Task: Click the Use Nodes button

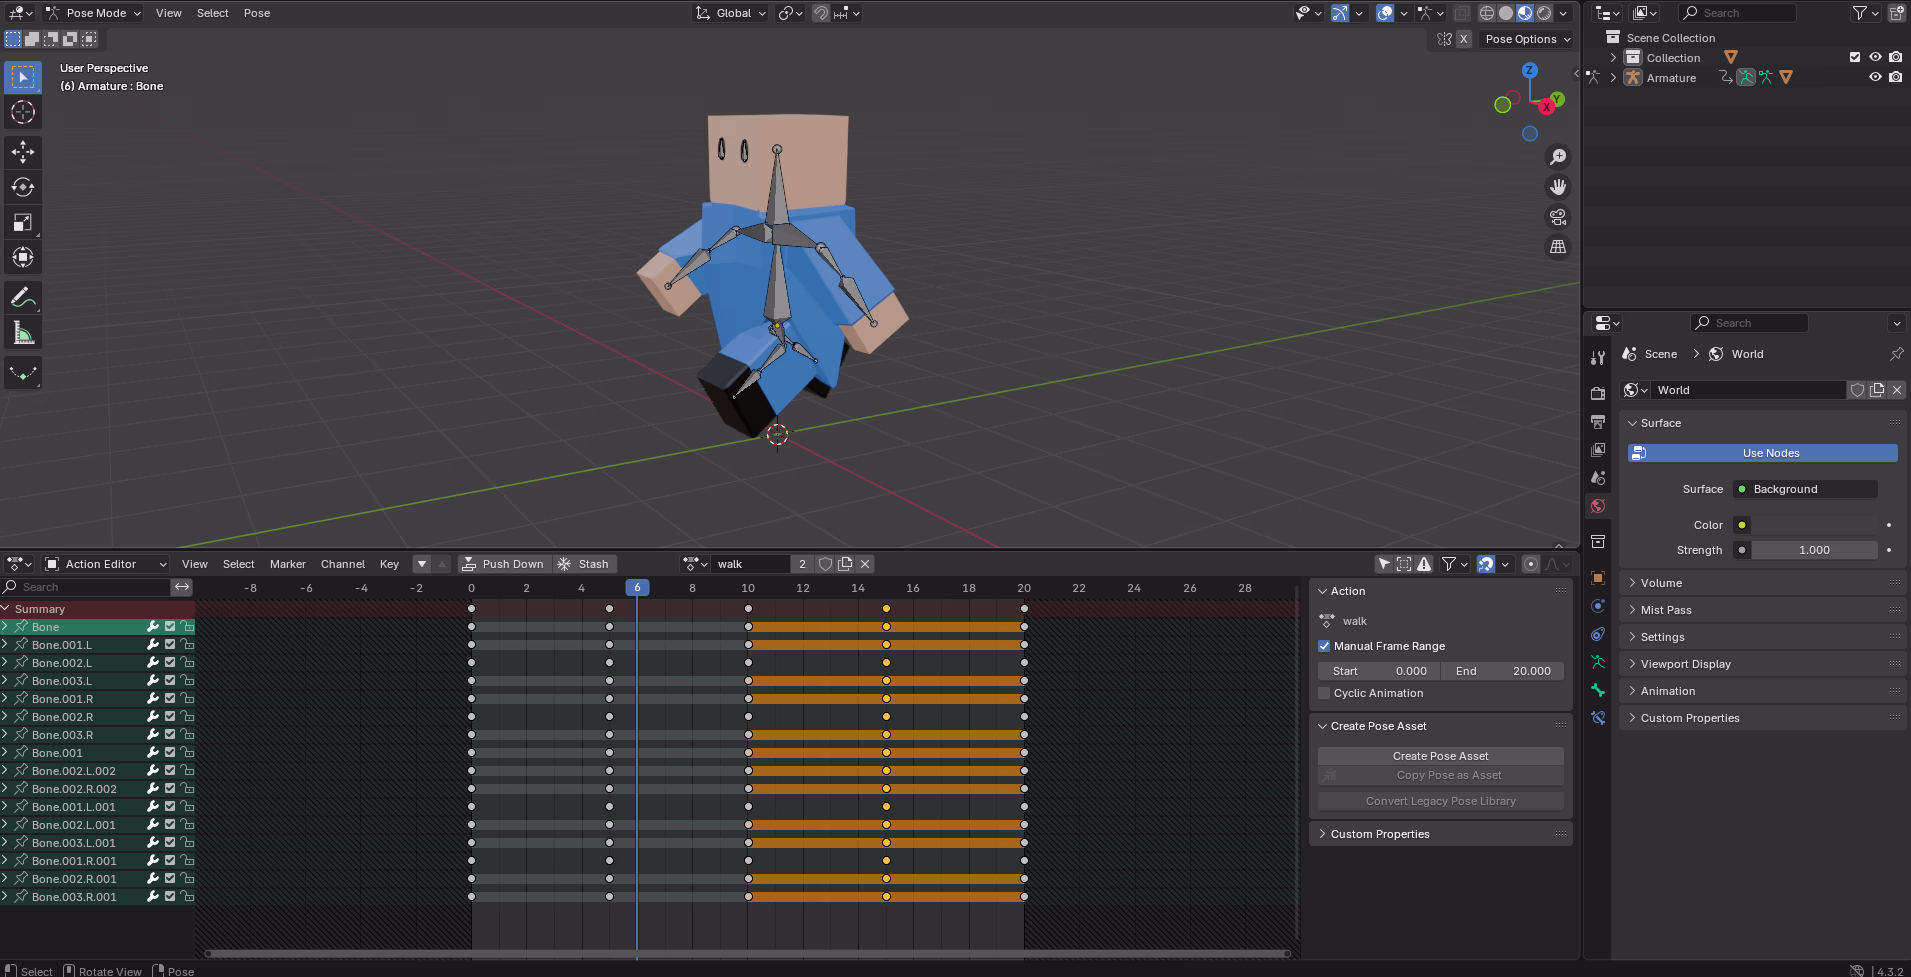Action: click(x=1762, y=453)
